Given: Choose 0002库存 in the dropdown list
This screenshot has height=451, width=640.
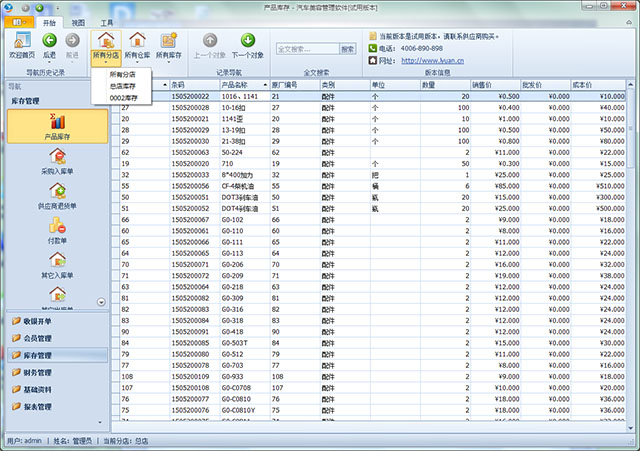Looking at the screenshot, I should coord(122,98).
